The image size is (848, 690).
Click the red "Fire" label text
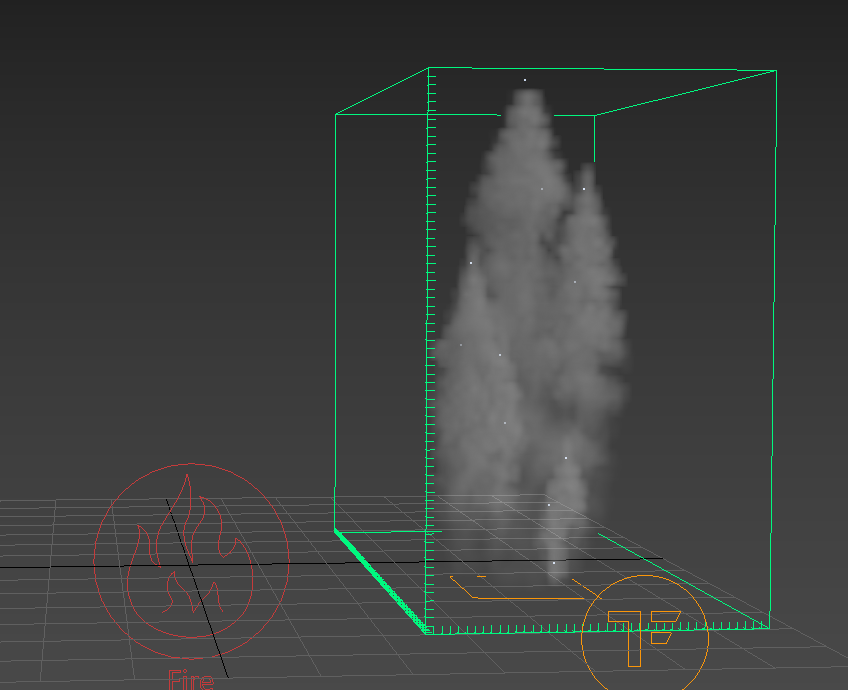click(191, 680)
